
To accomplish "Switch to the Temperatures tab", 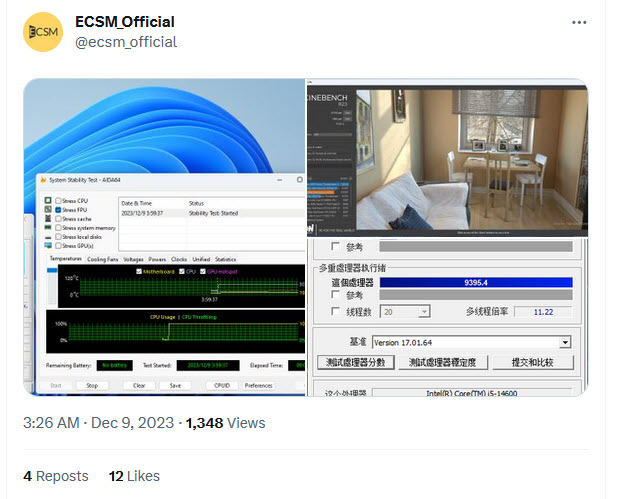I will [65, 259].
